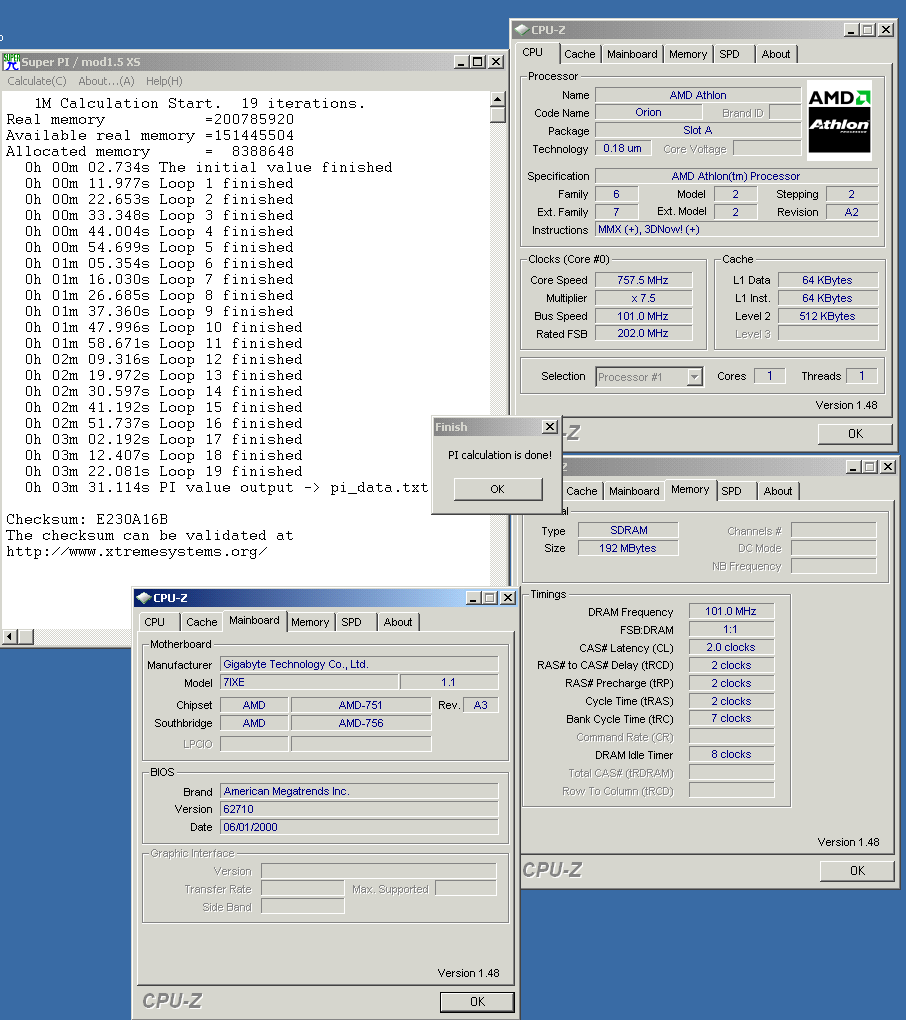Open the Help(H) menu in Super PI
Viewport: 906px width, 1020px height.
coord(164,81)
